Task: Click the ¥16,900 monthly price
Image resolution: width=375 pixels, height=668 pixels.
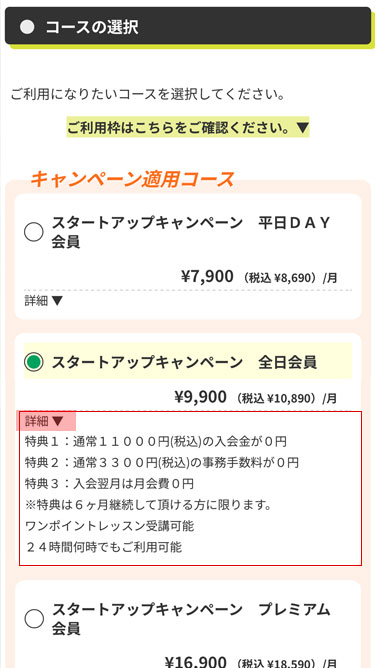Action: [197, 661]
